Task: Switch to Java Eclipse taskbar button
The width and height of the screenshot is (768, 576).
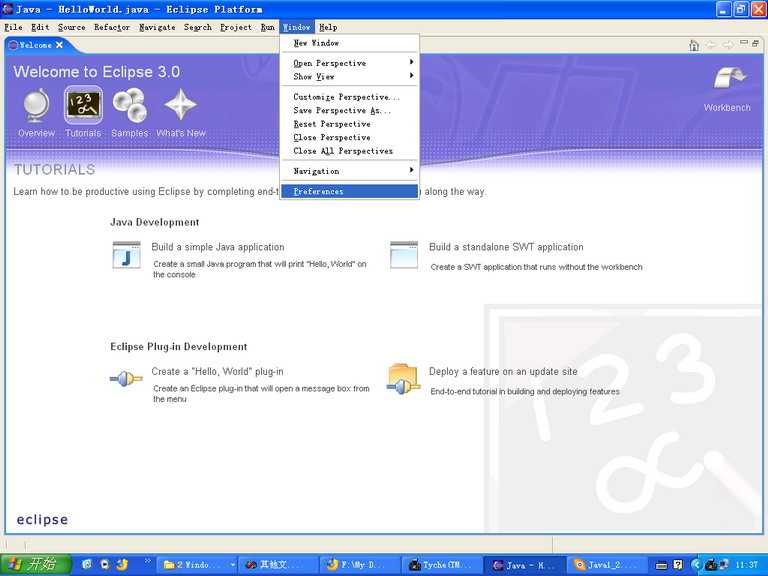Action: tap(524, 565)
